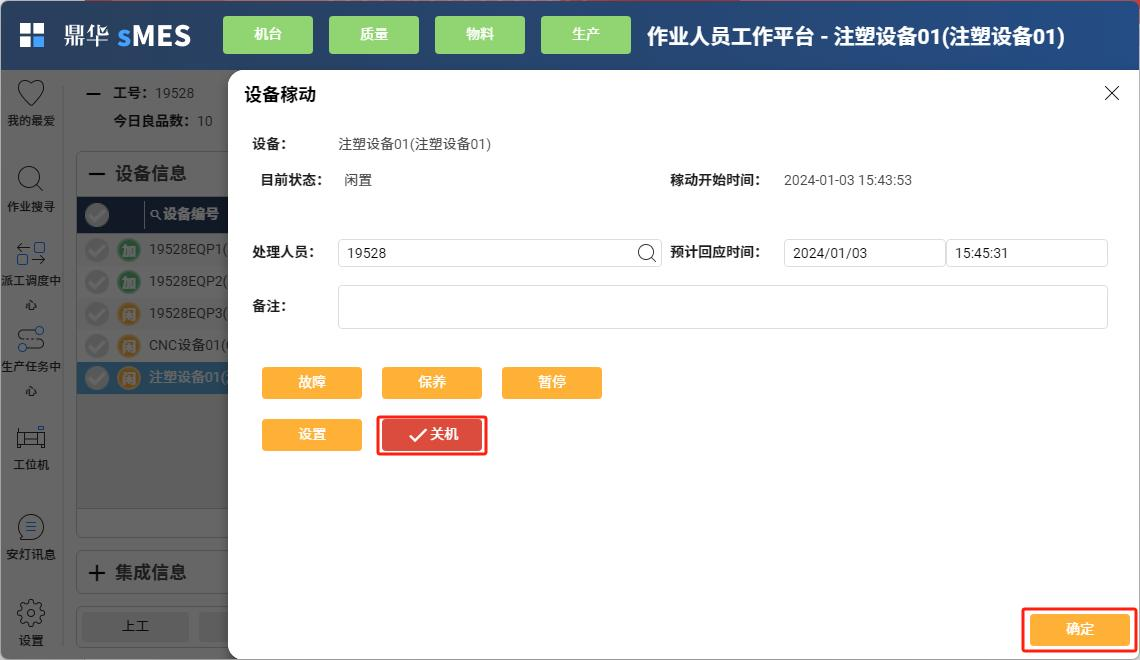Expand the 集成信息 panel
Viewport: 1140px width, 660px height.
pyautogui.click(x=97, y=573)
